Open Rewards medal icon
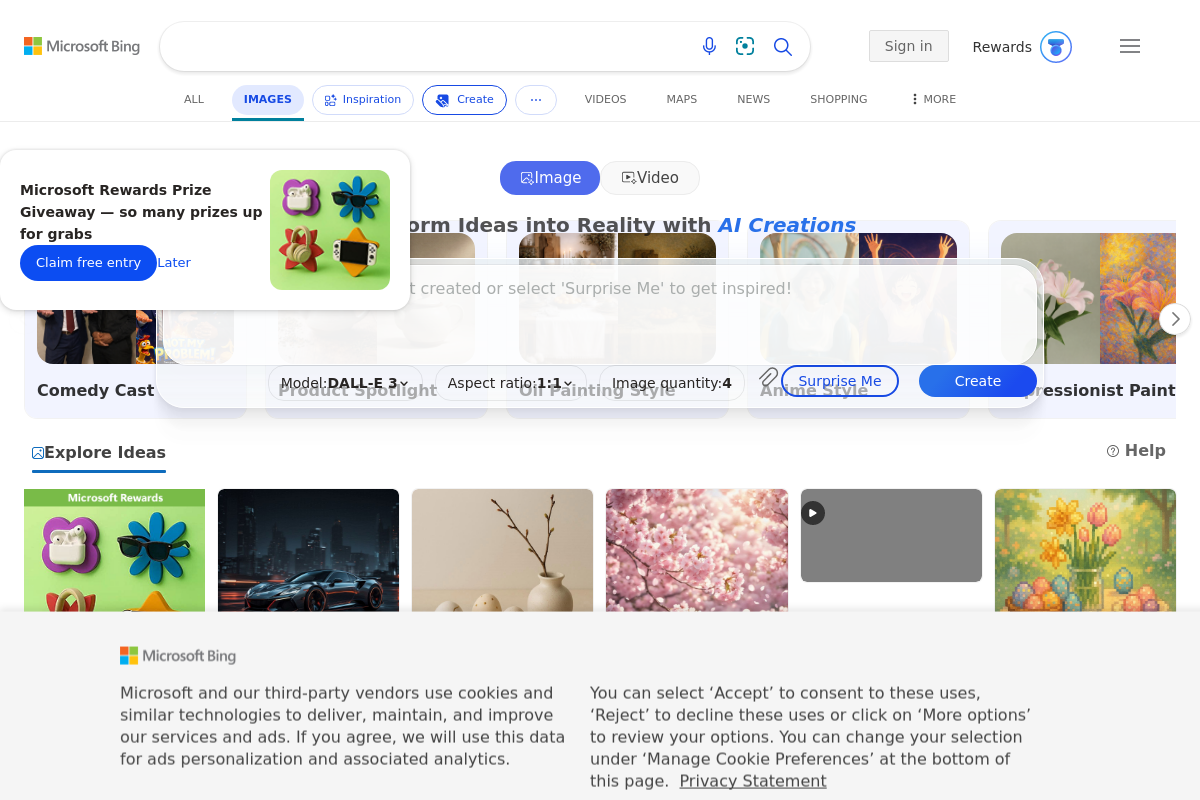 (x=1056, y=47)
